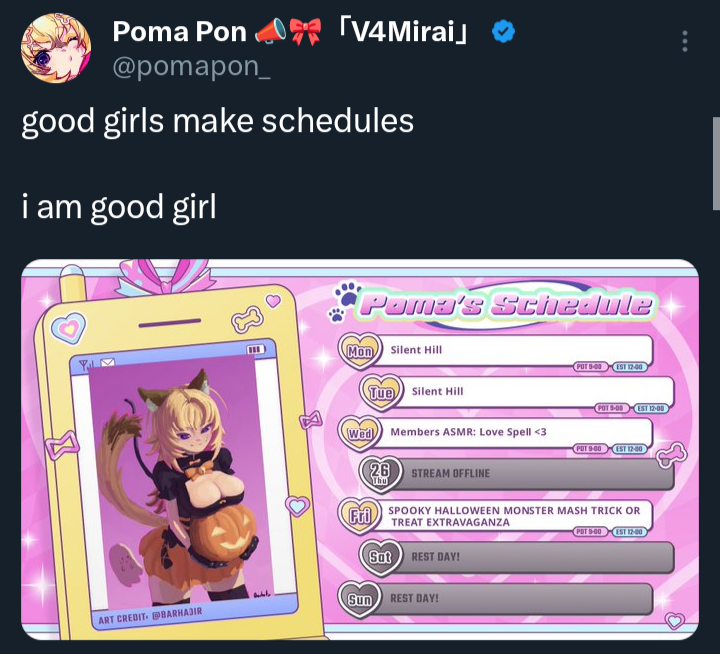The height and width of the screenshot is (654, 720).
Task: Click the Sun heart badge
Action: pyautogui.click(x=360, y=599)
